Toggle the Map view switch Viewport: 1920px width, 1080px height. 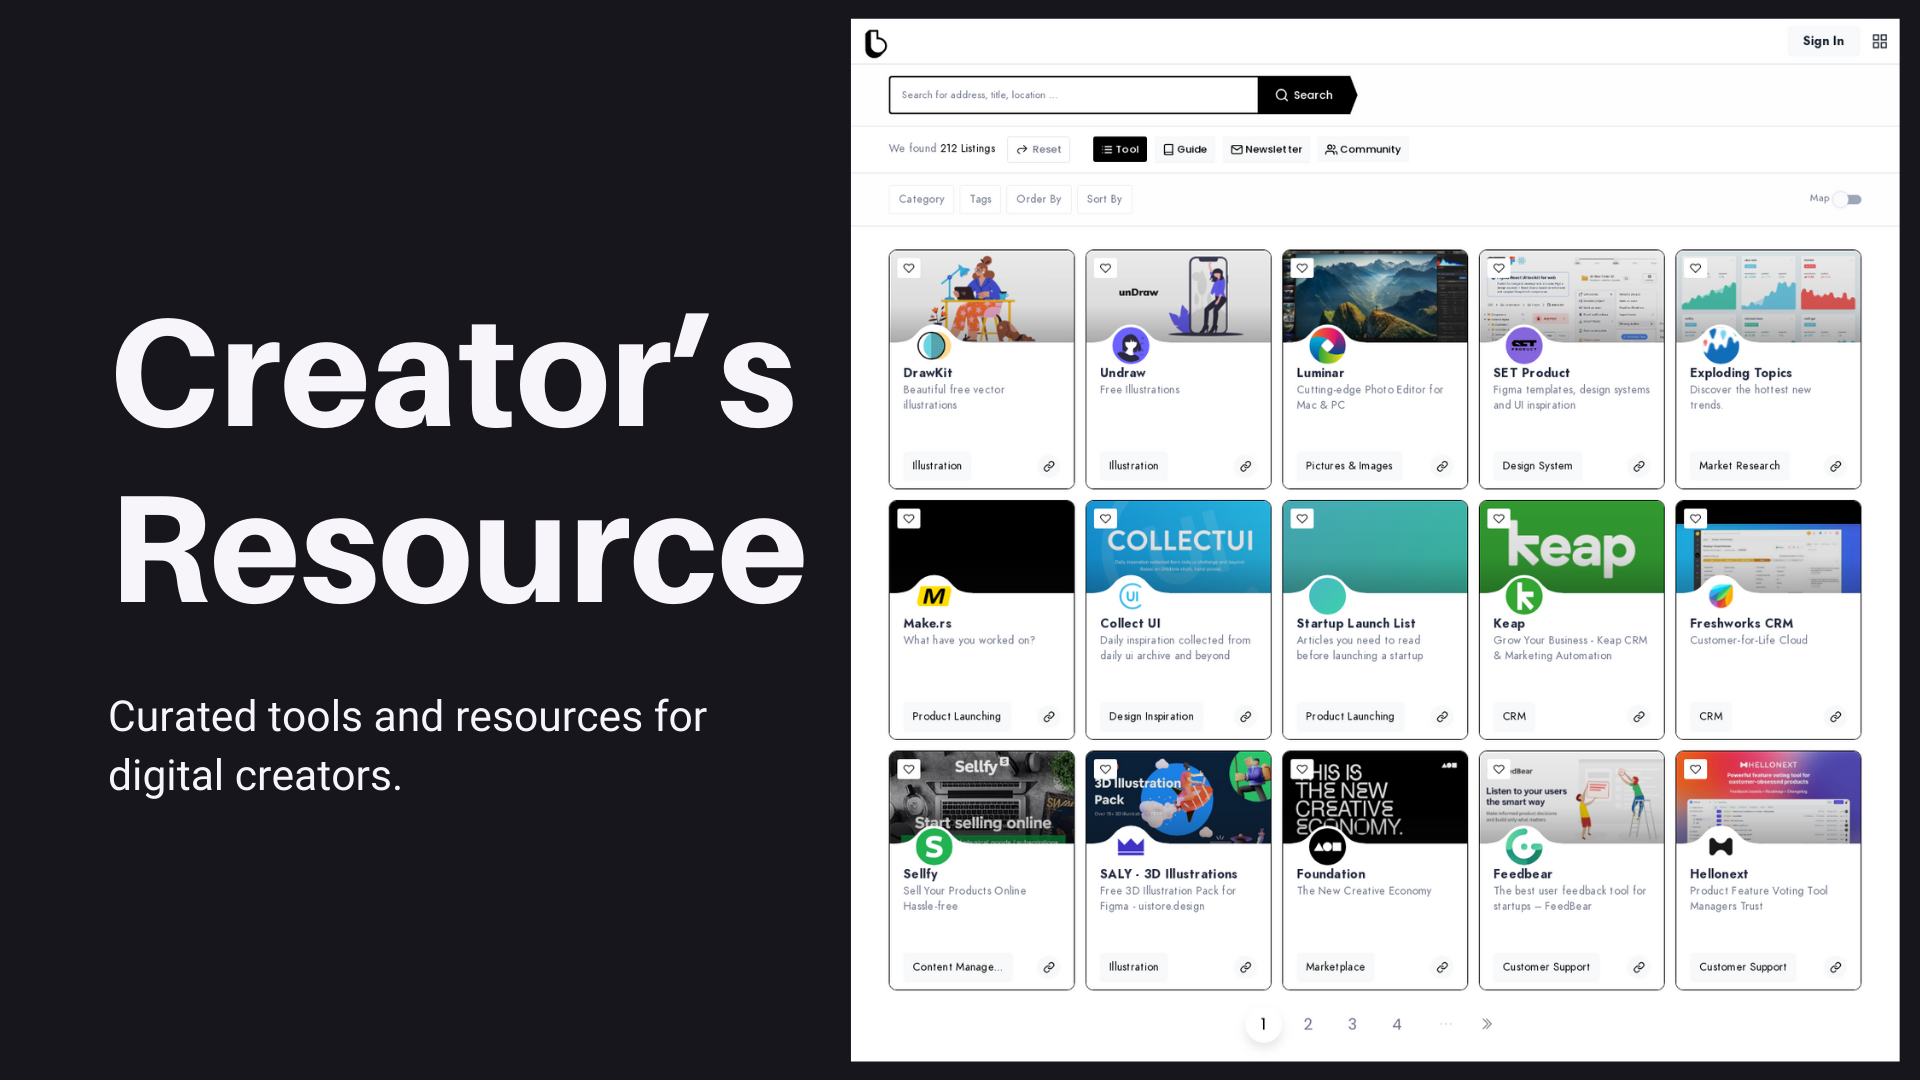tap(1847, 199)
